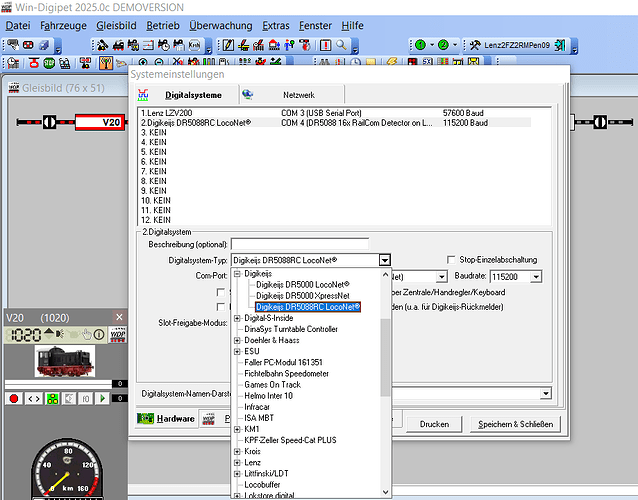The width and height of the screenshot is (638, 500).
Task: Click the green three-dot button in V20 panel
Action: point(52,399)
